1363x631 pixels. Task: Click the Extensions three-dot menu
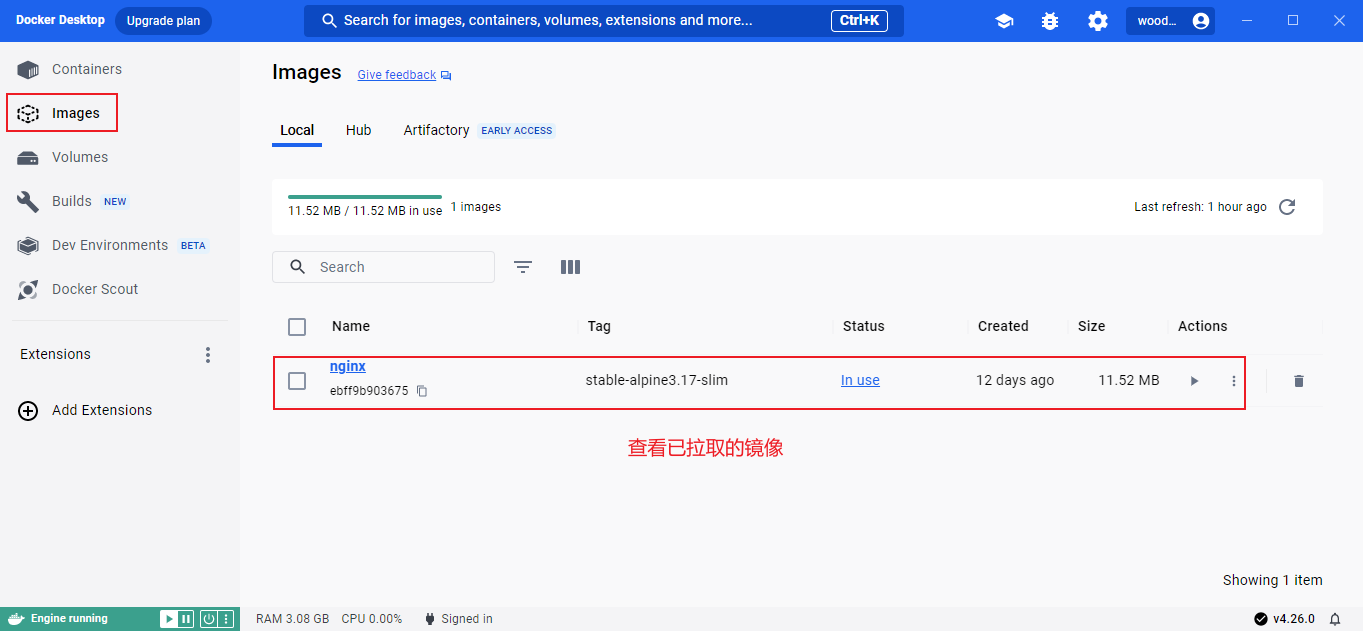pos(208,355)
